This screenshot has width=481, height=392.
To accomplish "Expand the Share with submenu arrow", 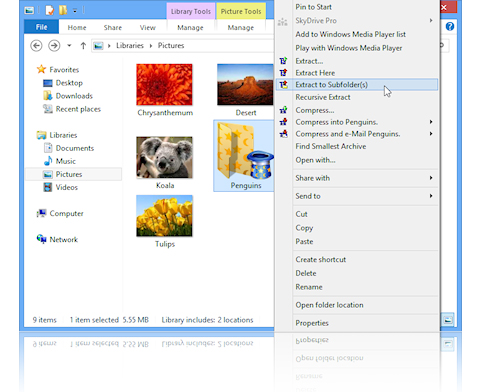I will pos(431,178).
